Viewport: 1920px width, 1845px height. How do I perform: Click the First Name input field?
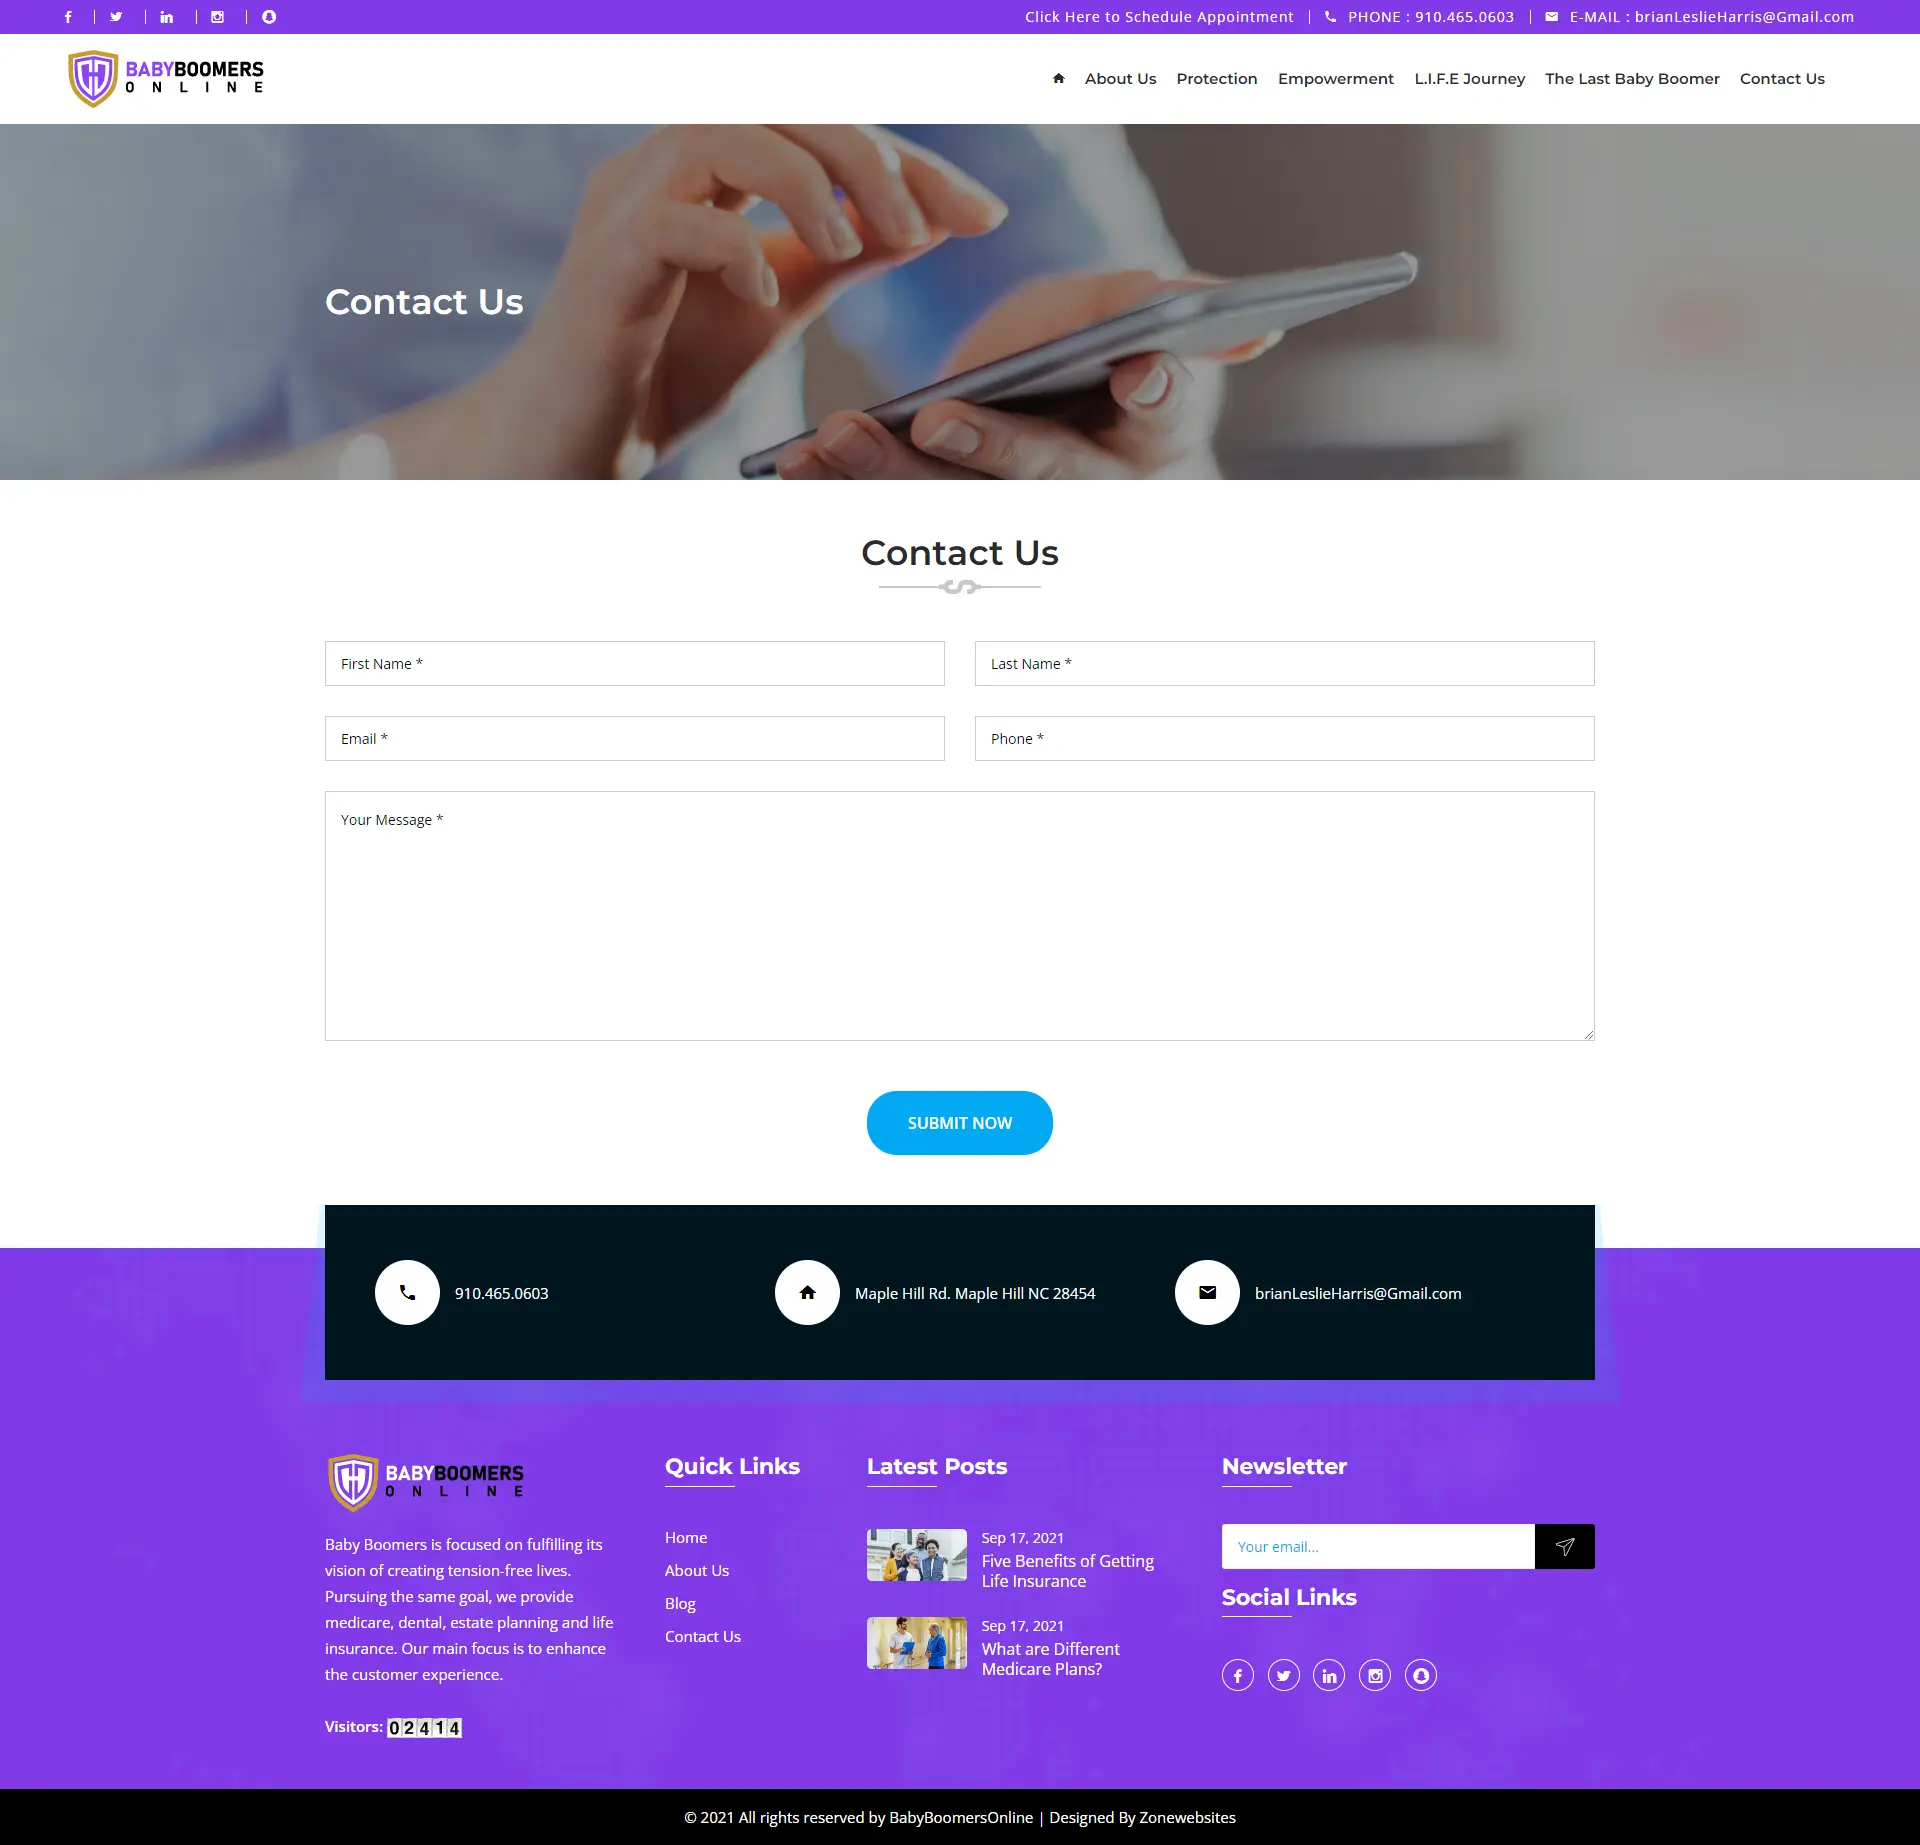(x=634, y=662)
